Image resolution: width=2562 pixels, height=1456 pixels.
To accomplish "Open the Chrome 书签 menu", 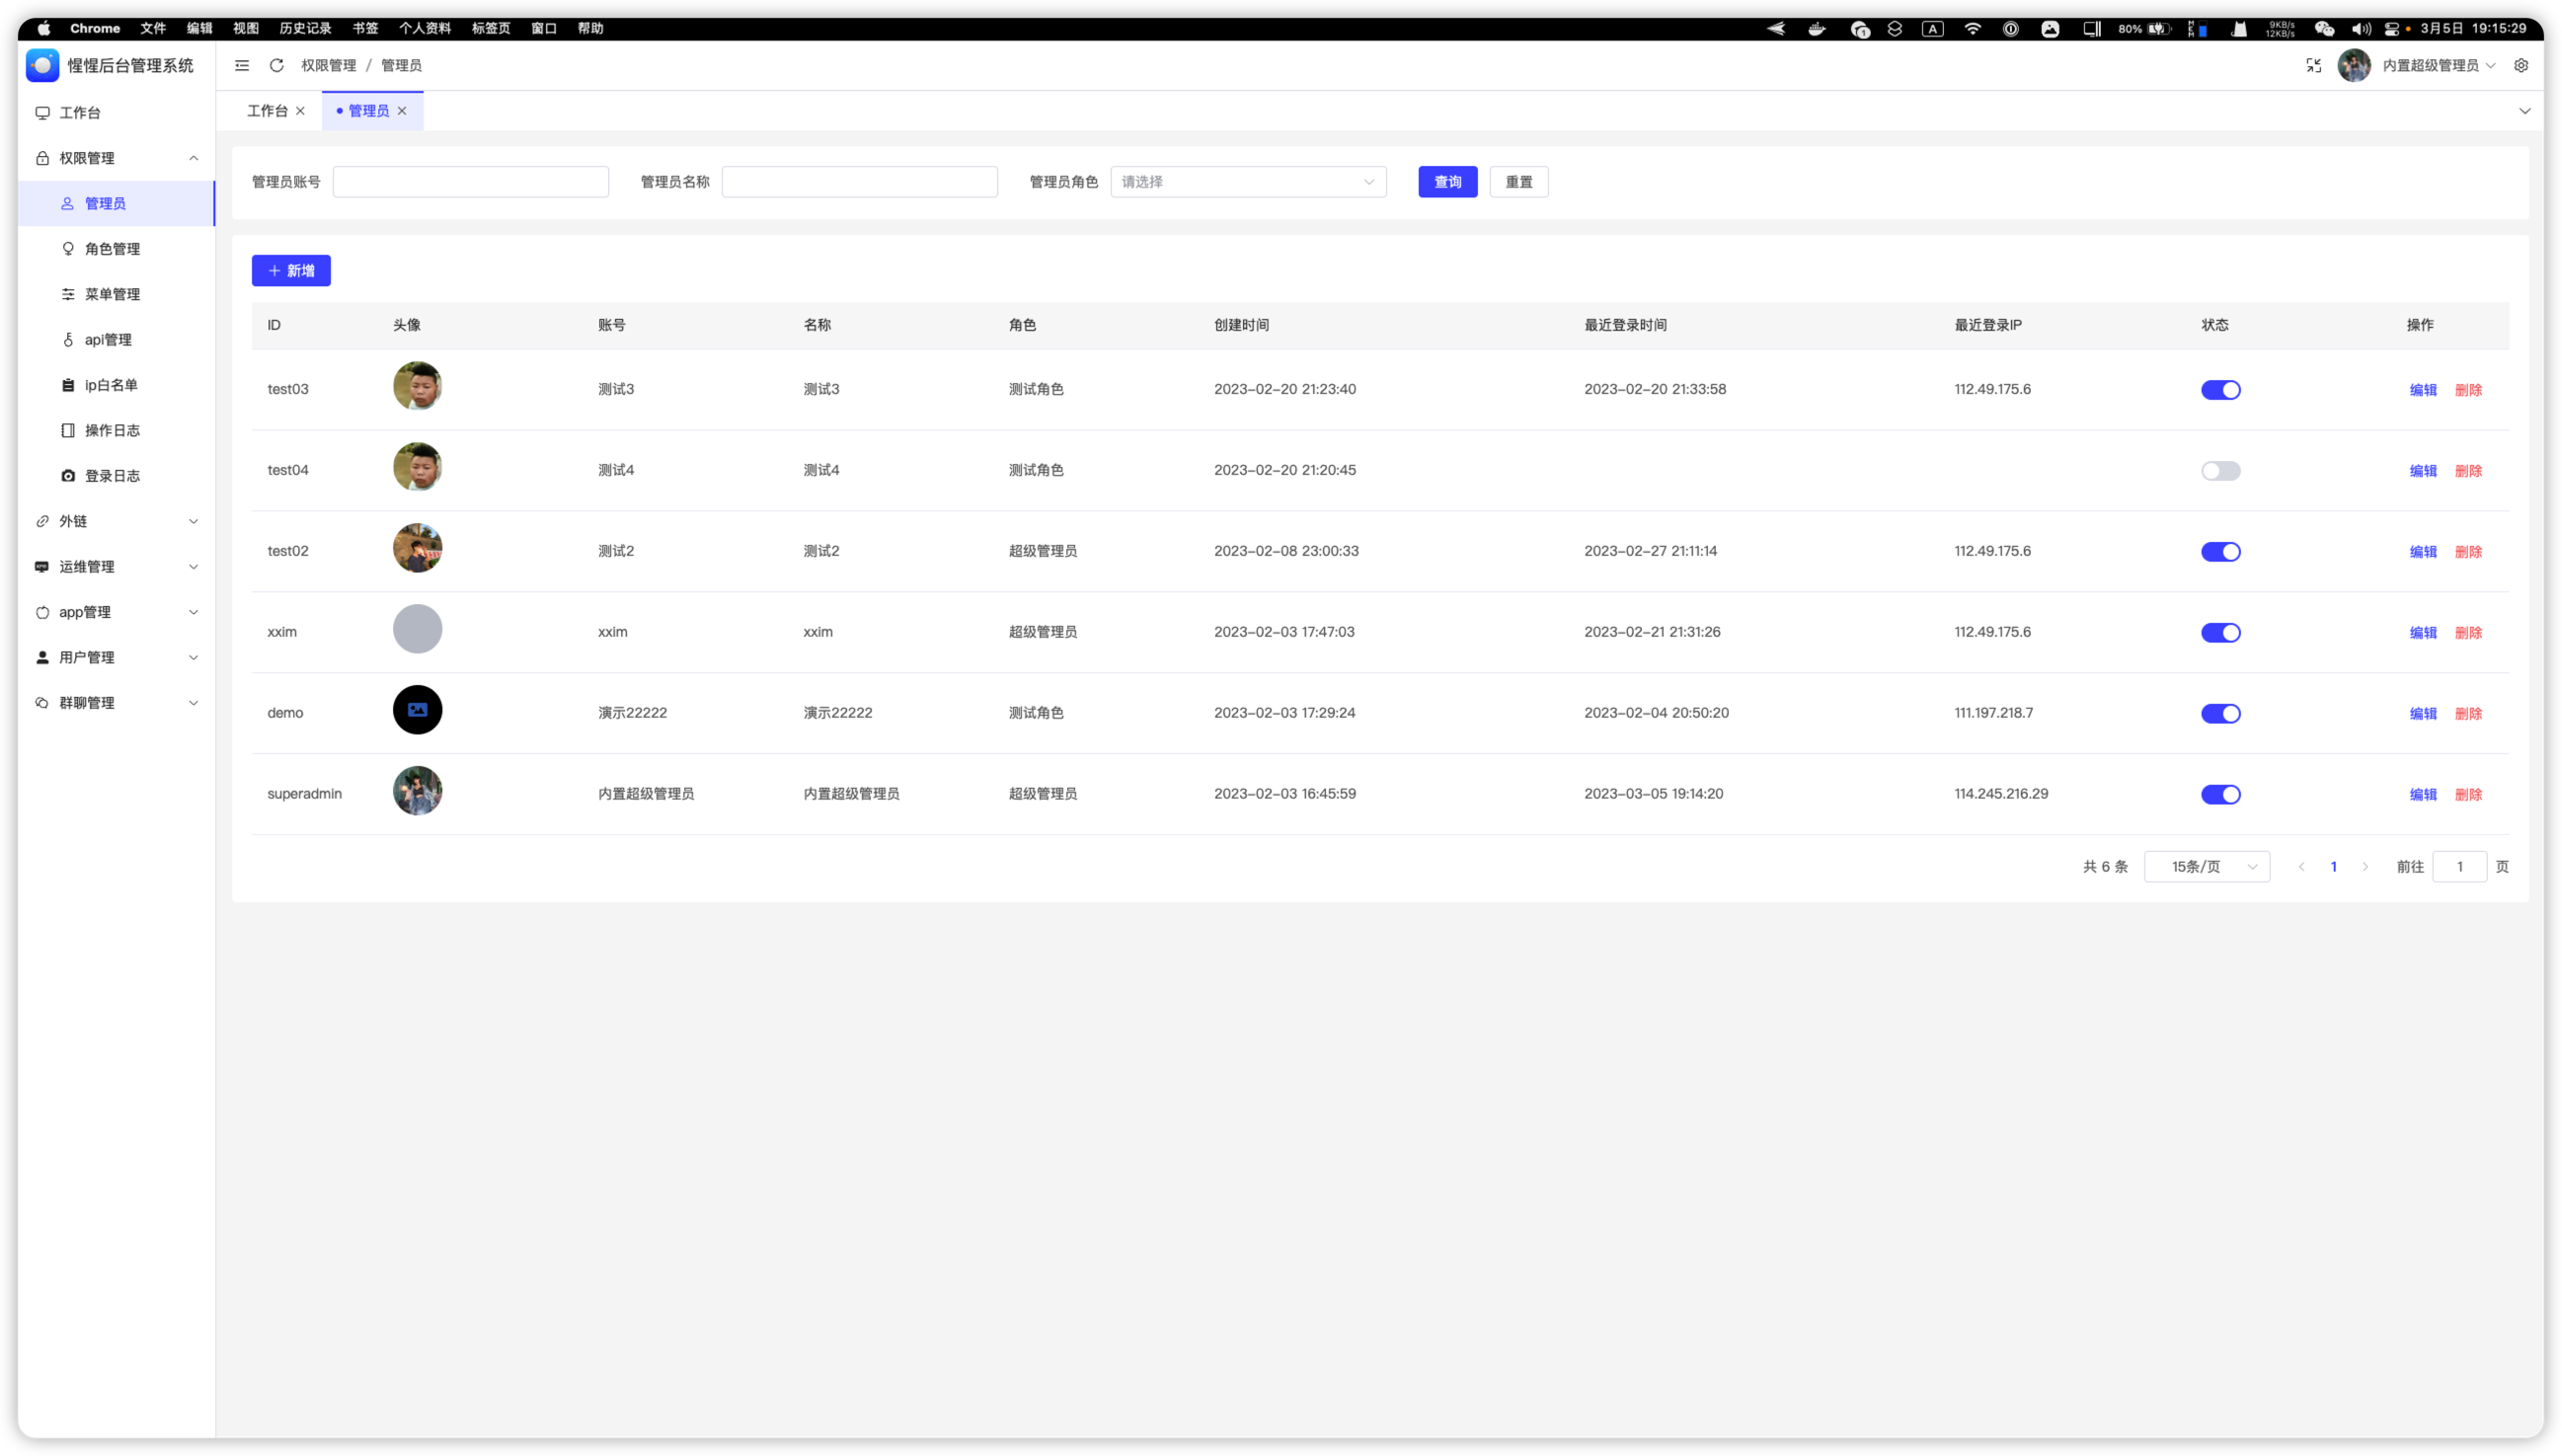I will (x=365, y=28).
